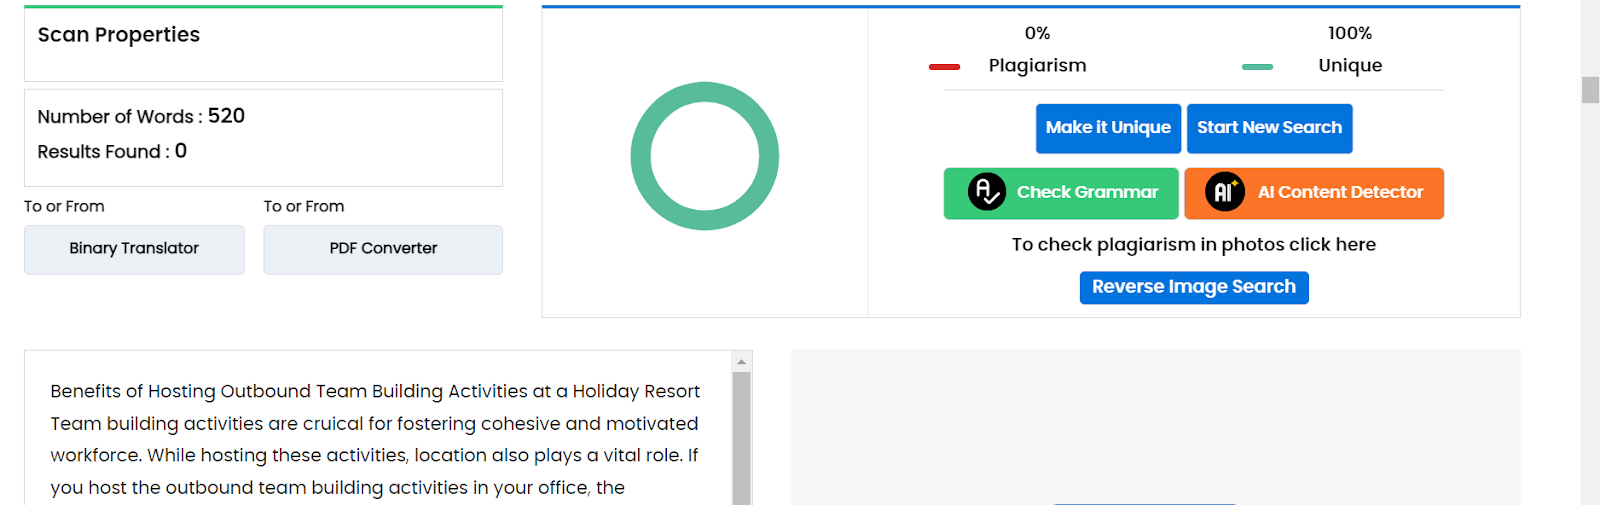1600x505 pixels.
Task: Open Reverse Image Search
Action: [x=1194, y=287]
